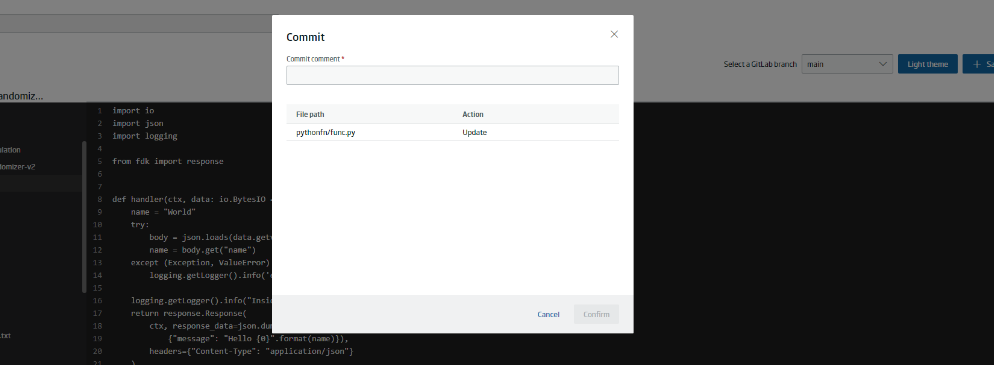Click the File path column header
The width and height of the screenshot is (994, 365).
click(x=310, y=114)
